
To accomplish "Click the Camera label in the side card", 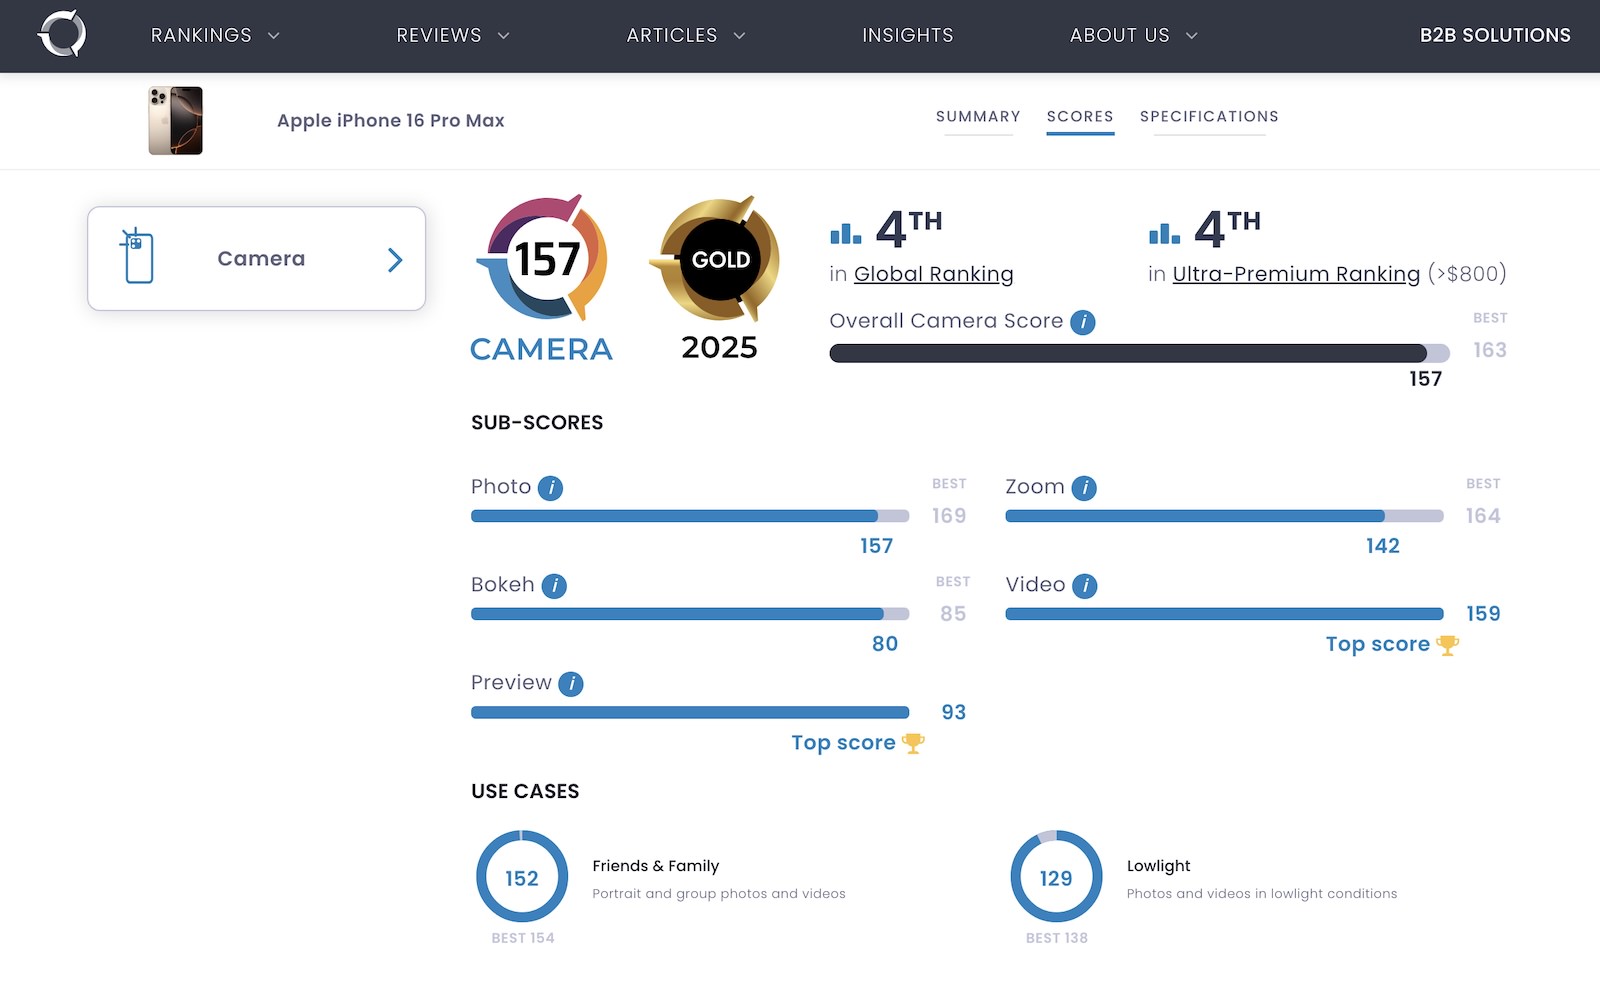I will coord(261,259).
